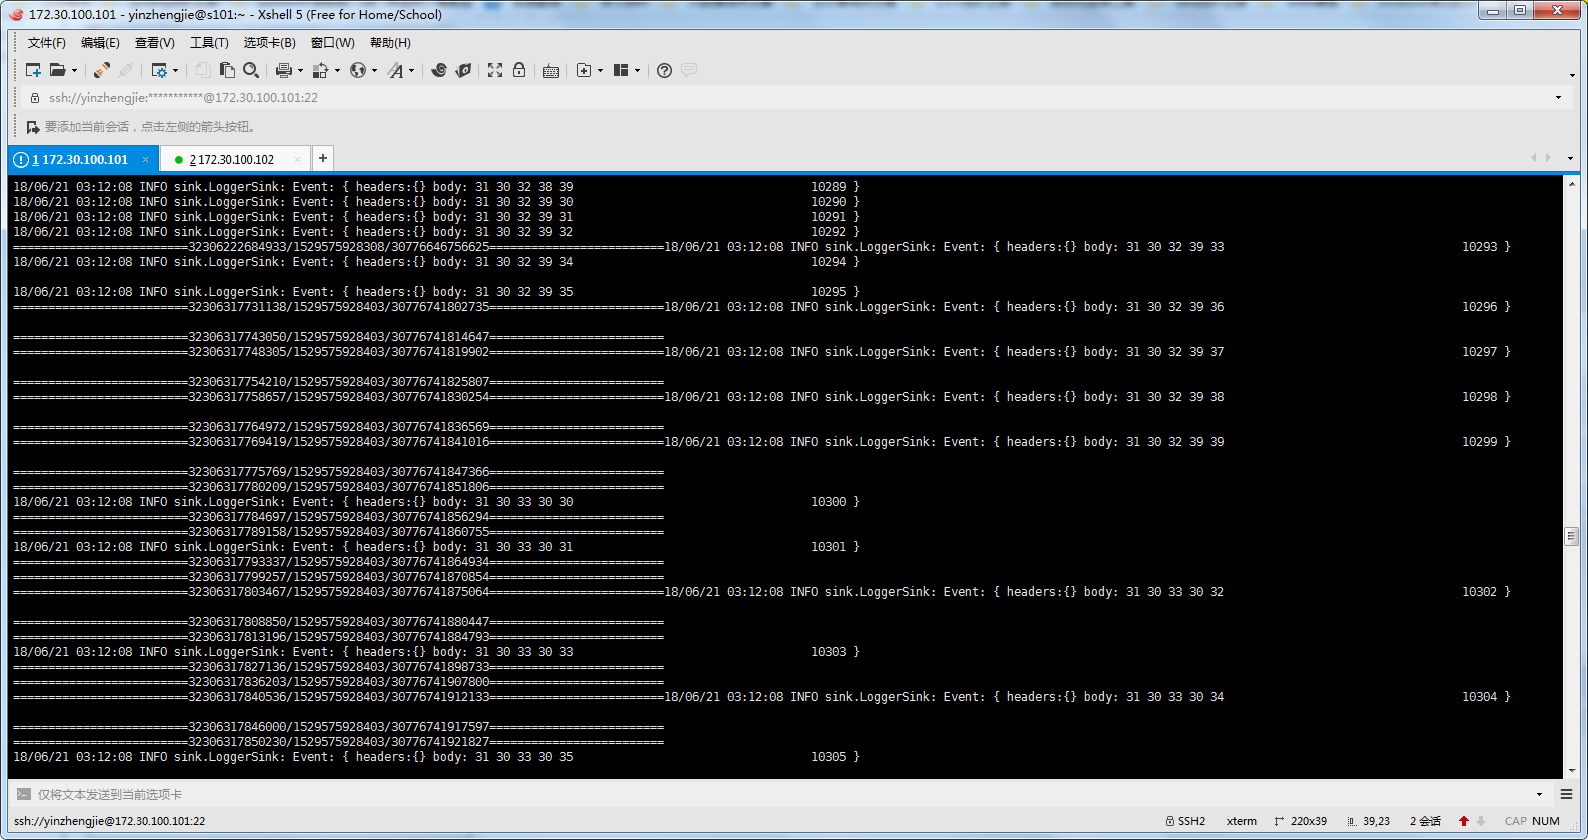
Task: Click the xterm status bar label
Action: (1242, 821)
